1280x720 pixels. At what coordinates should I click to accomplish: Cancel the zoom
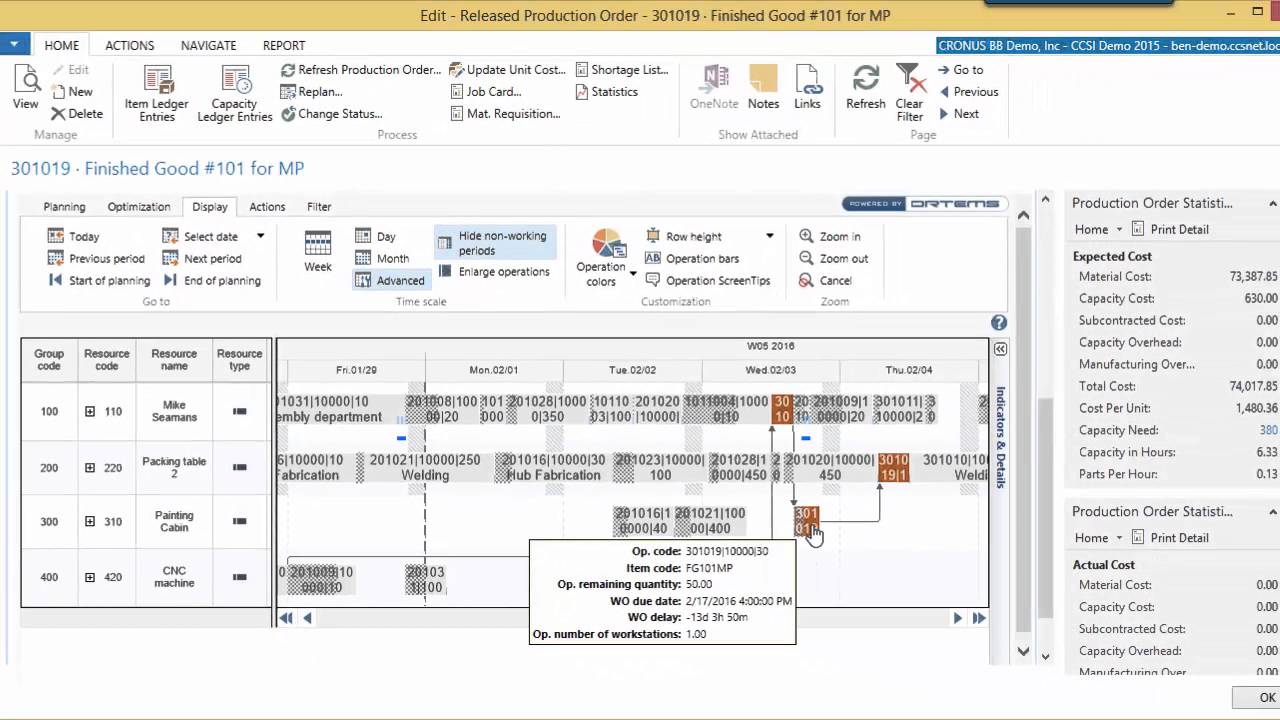[x=825, y=281]
